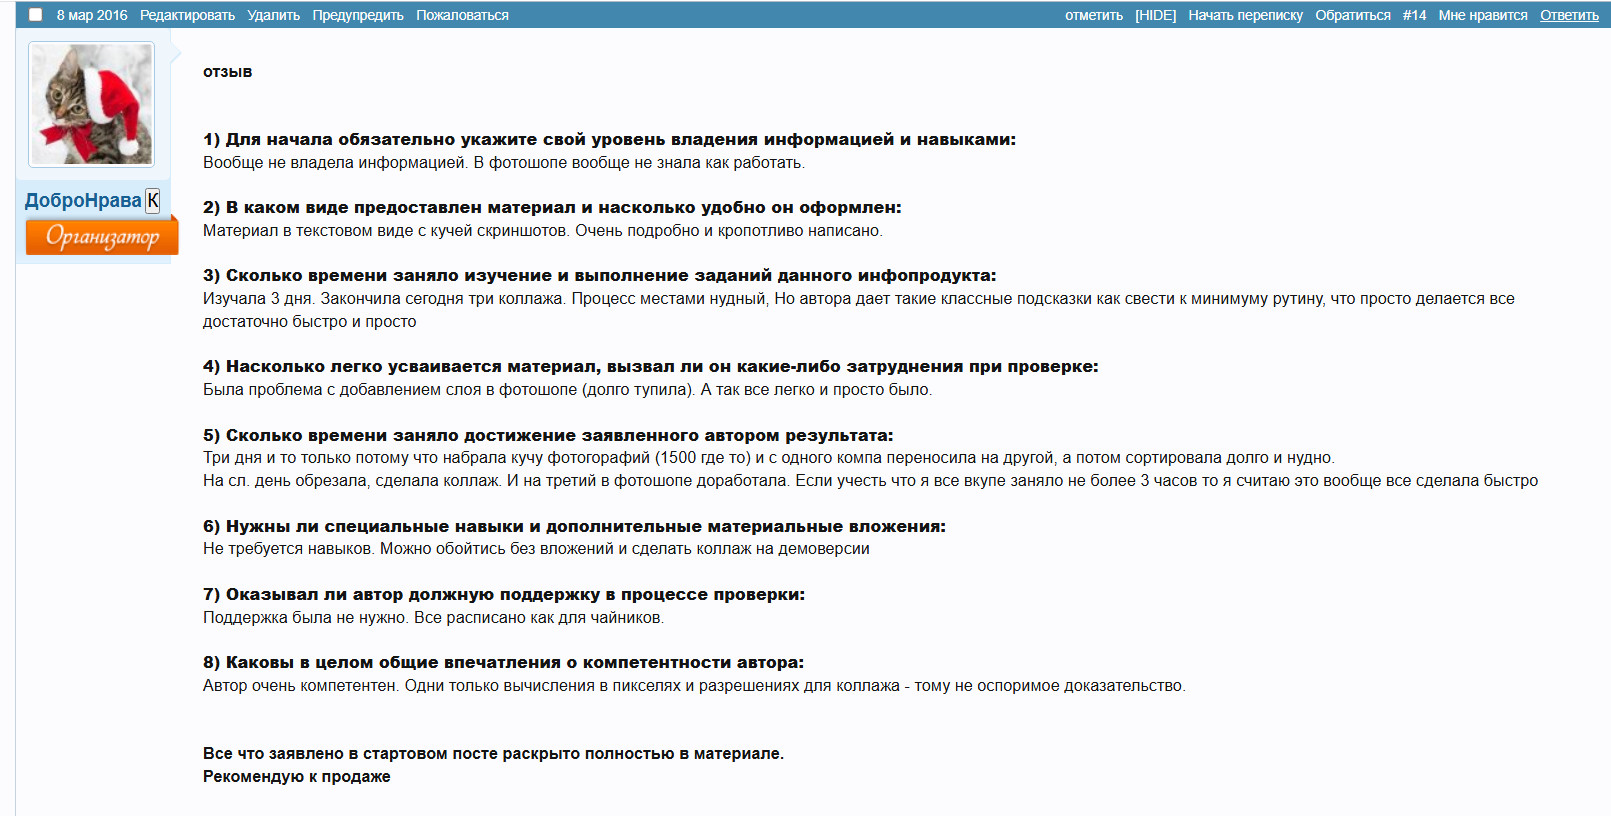Screen dimensions: 1611x816
Task: Click Начать переписку with the author
Action: click(1245, 15)
